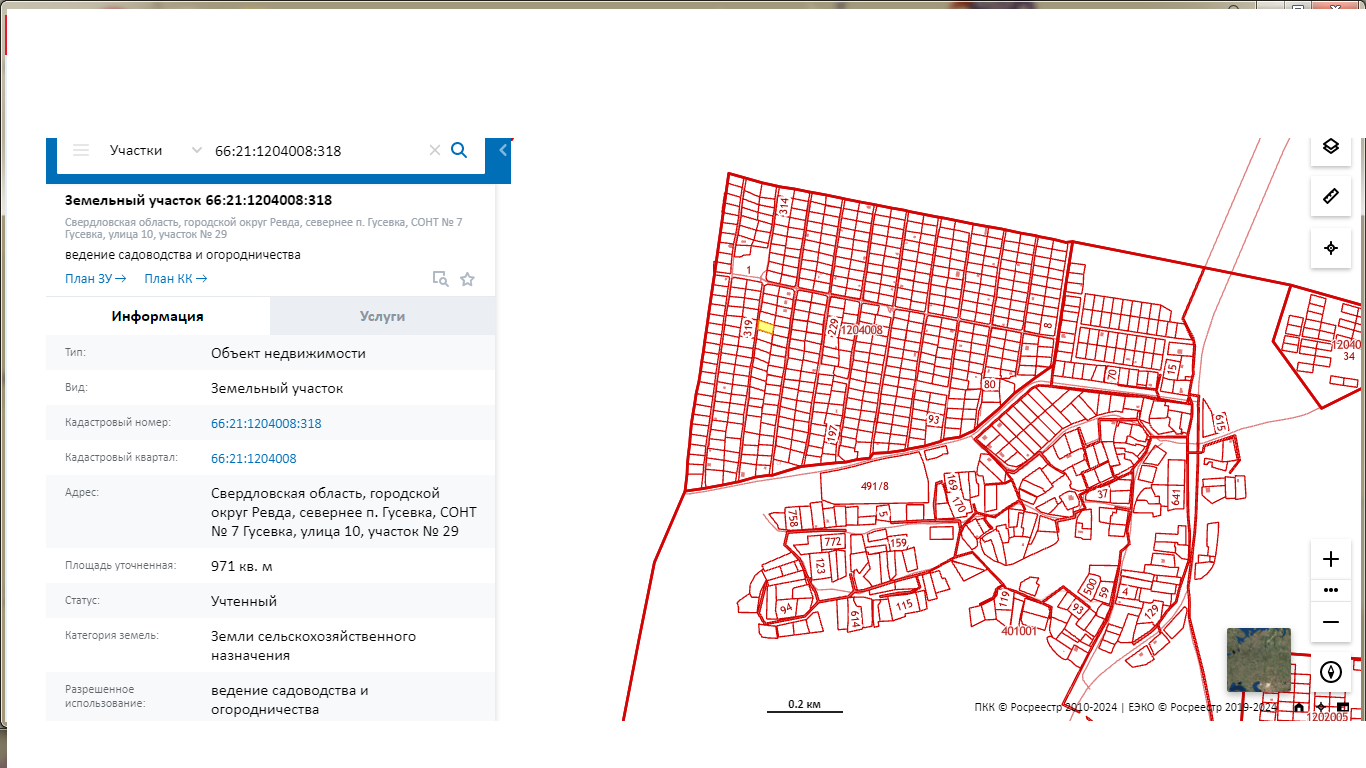Image resolution: width=1366 pixels, height=768 pixels.
Task: Zoom out on the map
Action: (x=1330, y=622)
